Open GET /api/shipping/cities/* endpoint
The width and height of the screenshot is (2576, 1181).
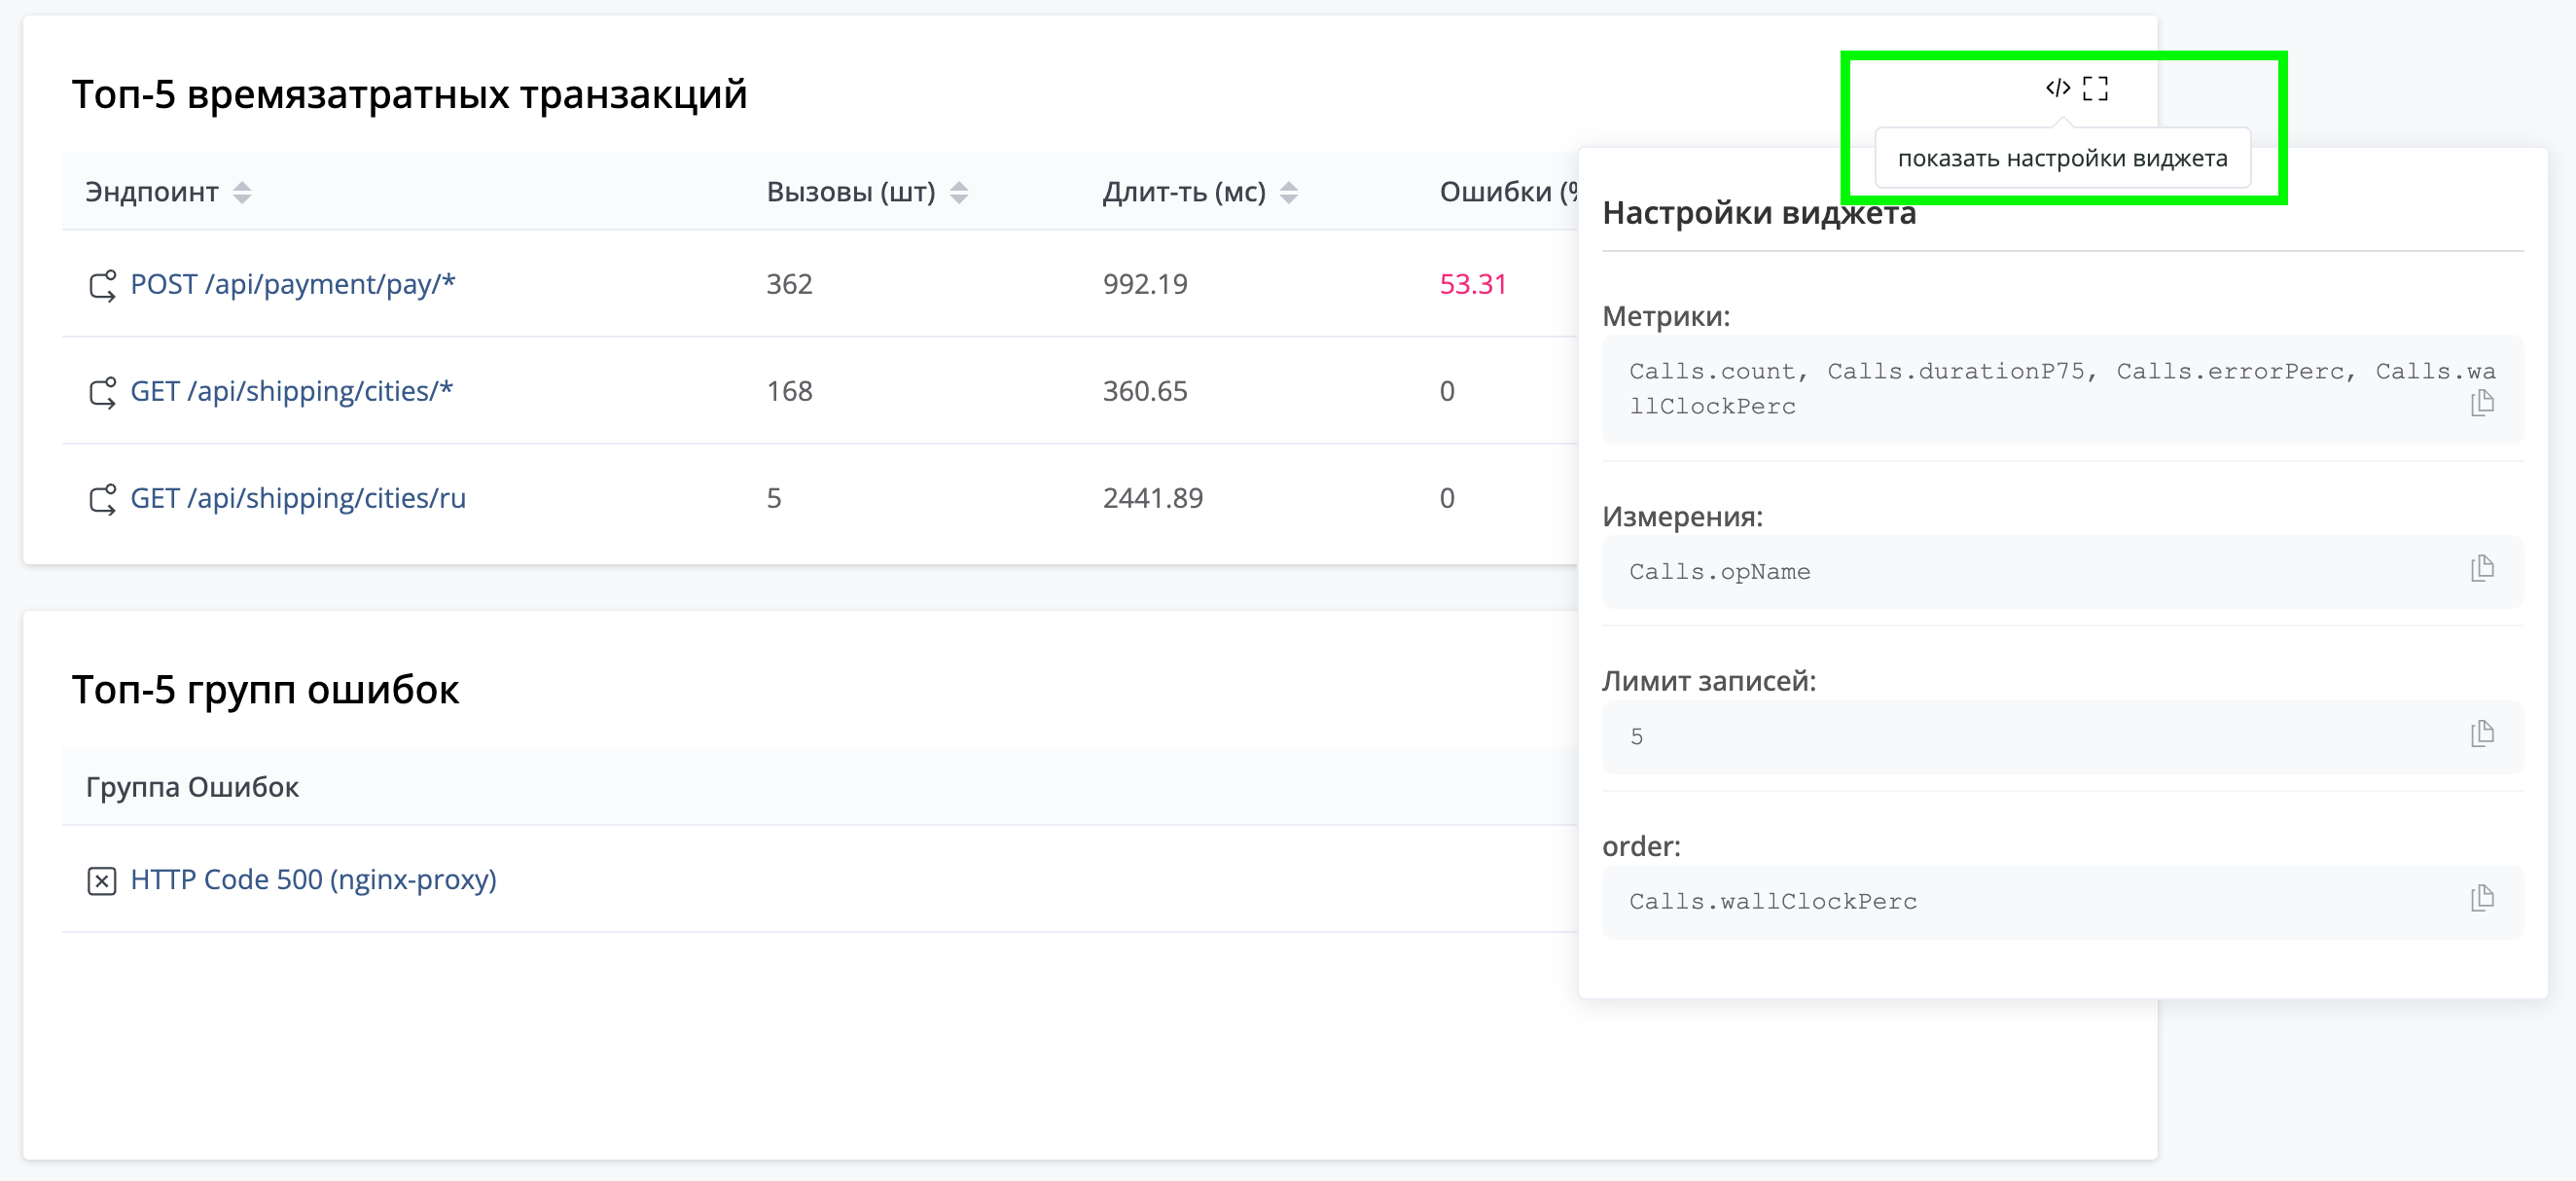coord(291,392)
